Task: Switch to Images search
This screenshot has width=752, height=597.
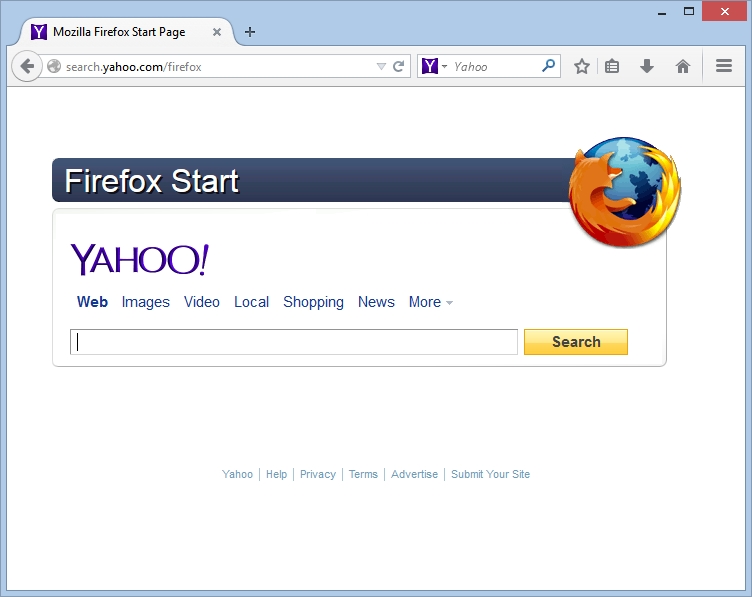Action: (x=145, y=302)
